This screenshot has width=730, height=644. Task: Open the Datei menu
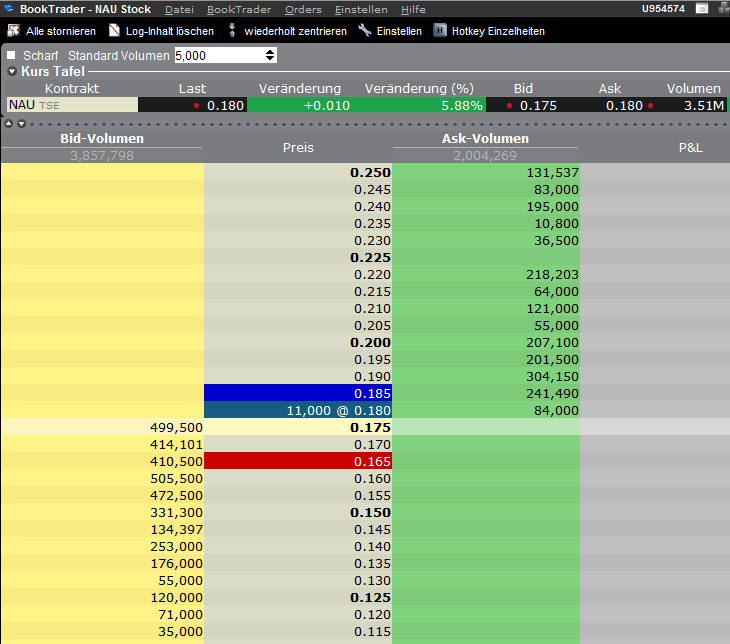point(179,9)
